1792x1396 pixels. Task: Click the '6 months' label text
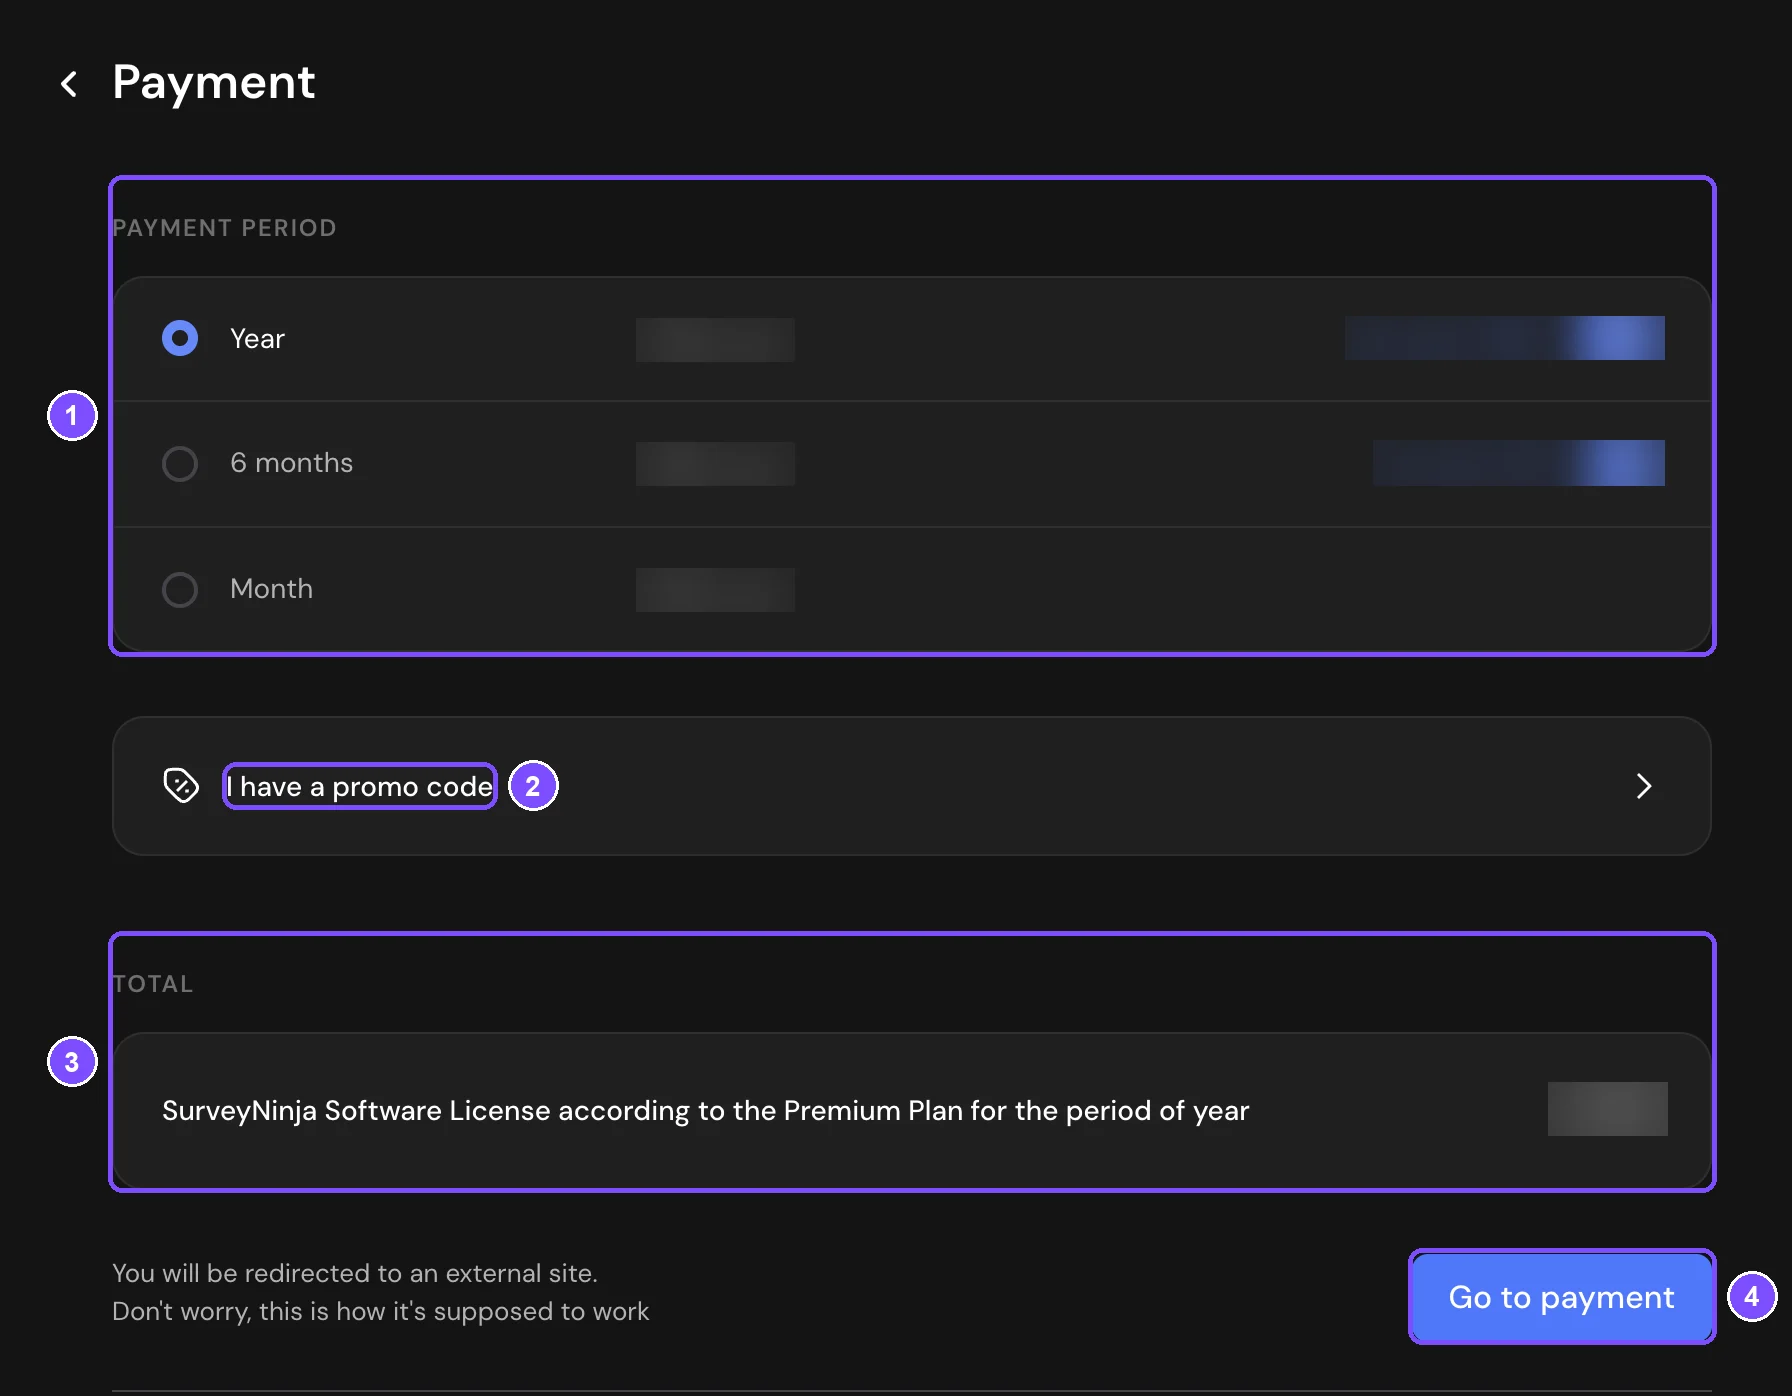tap(291, 463)
